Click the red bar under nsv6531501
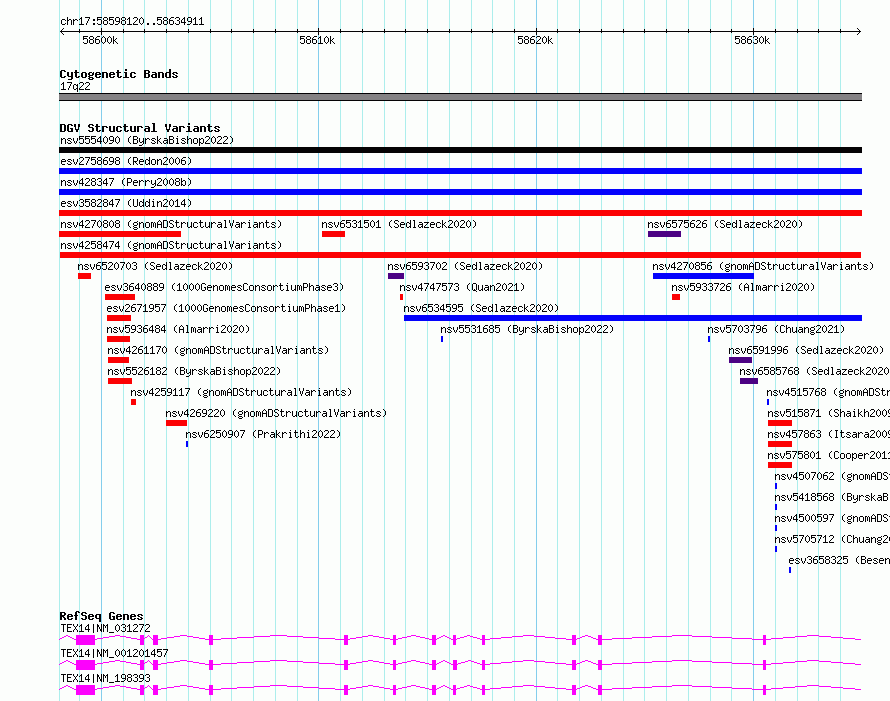The image size is (890, 701). [x=333, y=234]
